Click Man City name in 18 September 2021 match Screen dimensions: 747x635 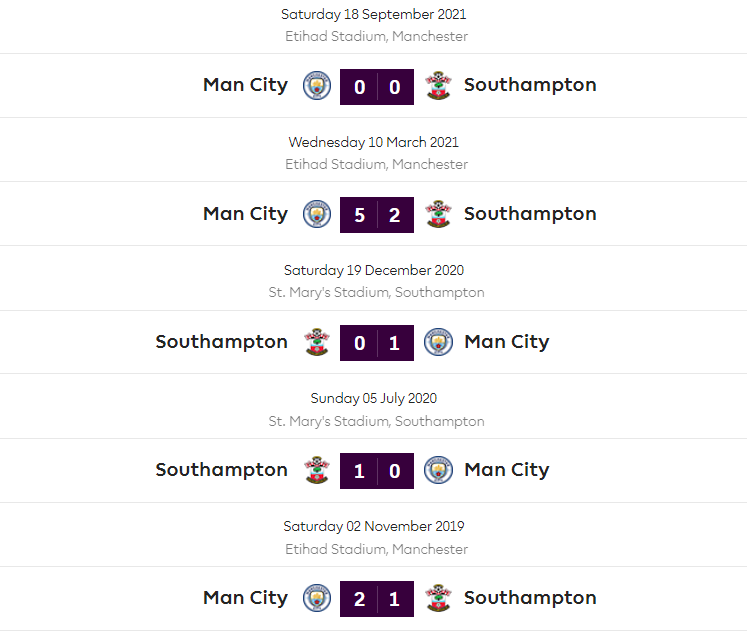(x=245, y=85)
